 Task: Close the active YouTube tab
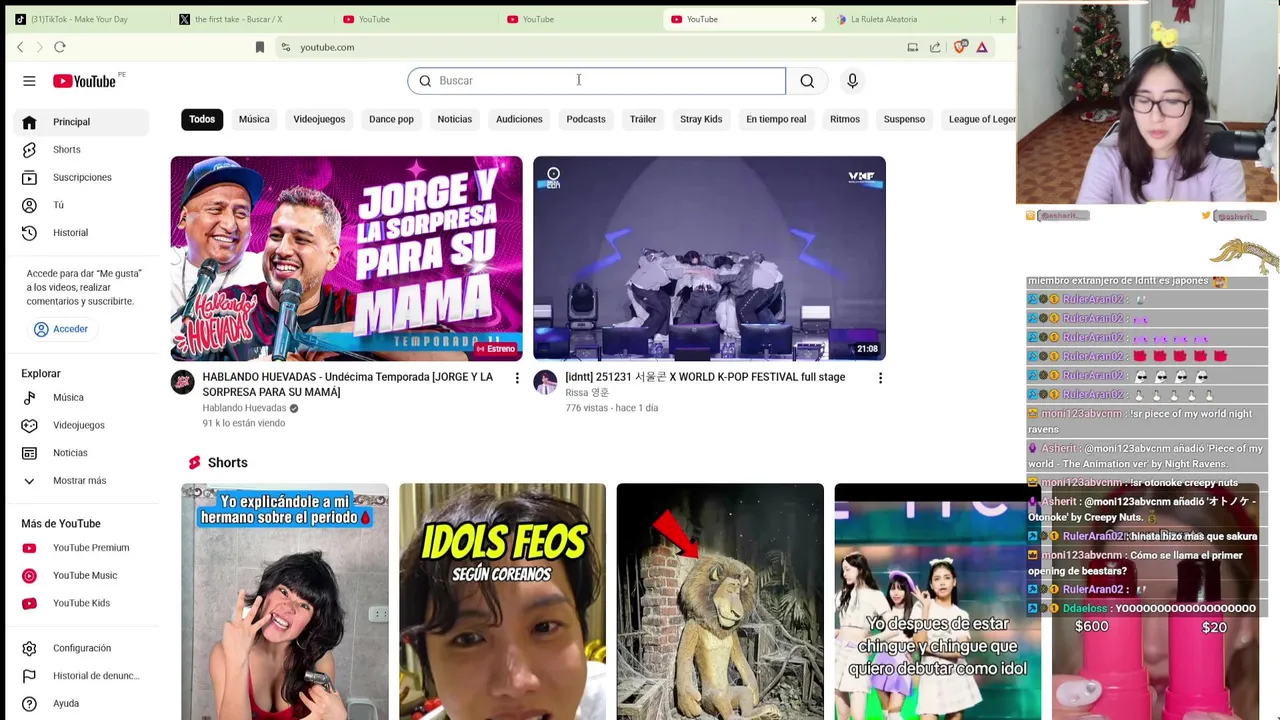(x=814, y=19)
